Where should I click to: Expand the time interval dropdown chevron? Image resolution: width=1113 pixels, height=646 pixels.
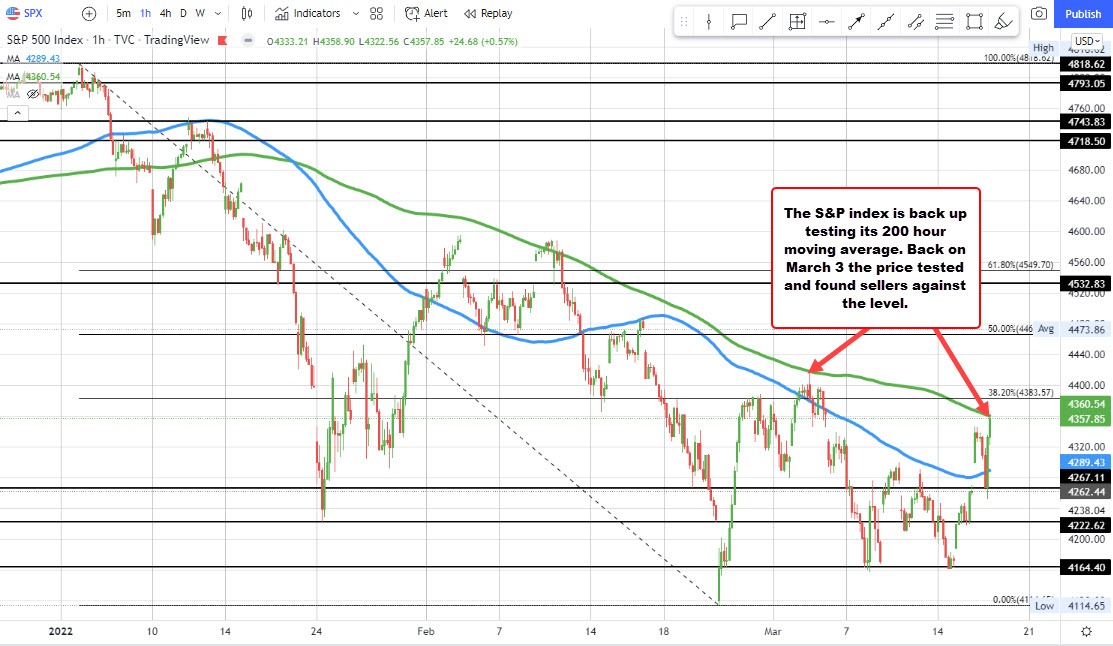(216, 13)
